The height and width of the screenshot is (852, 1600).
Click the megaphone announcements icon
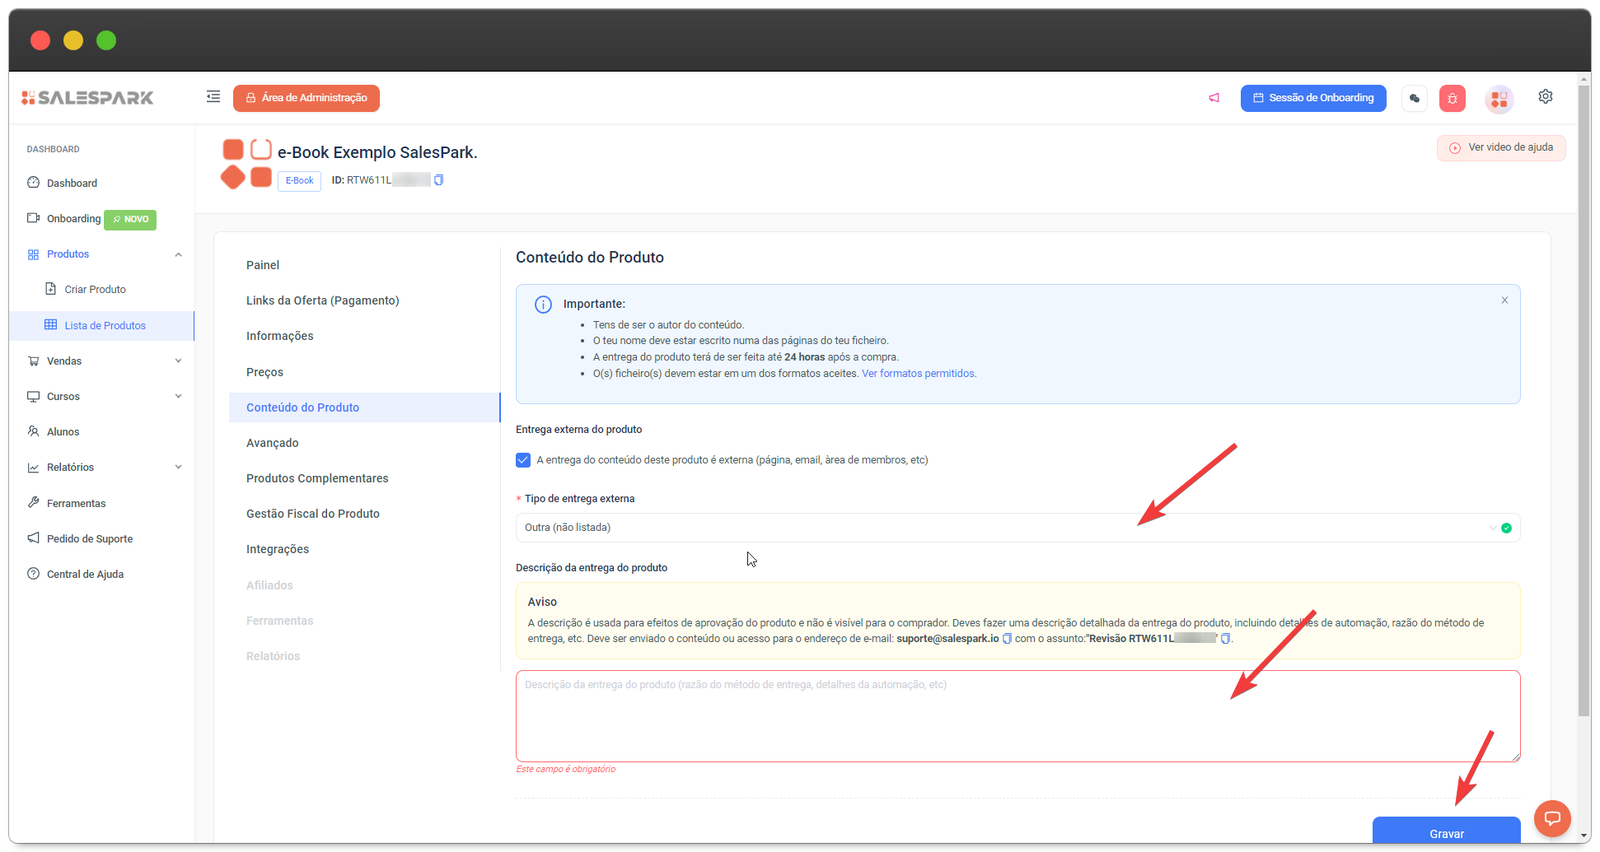[x=1214, y=98]
